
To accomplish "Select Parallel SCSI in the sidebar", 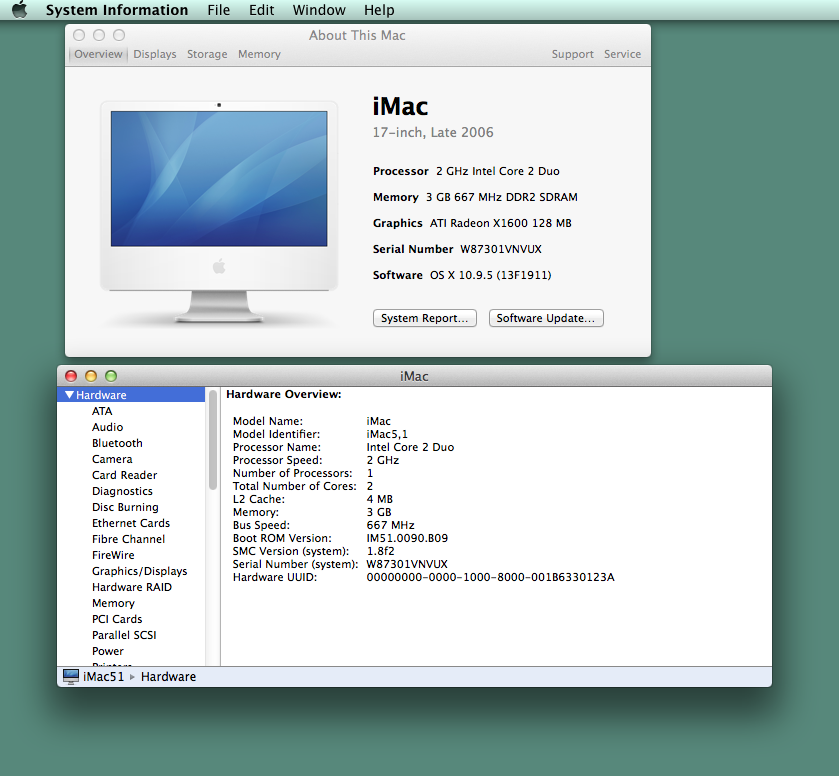I will (x=124, y=635).
